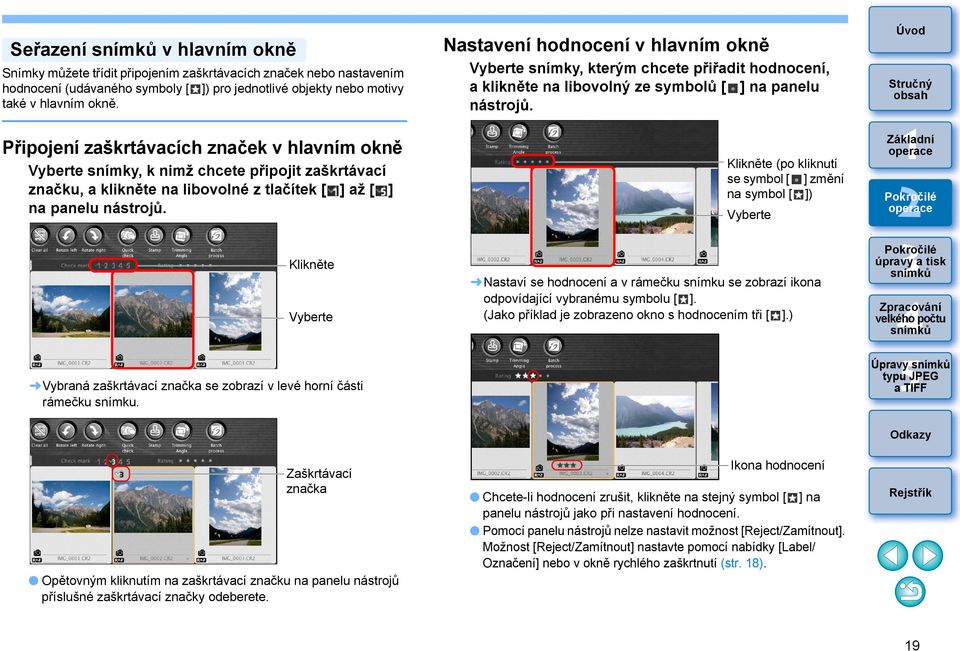
Task: Select the red-framed cloudy sky thumbnail in the top-right screenshot
Action: point(572,216)
